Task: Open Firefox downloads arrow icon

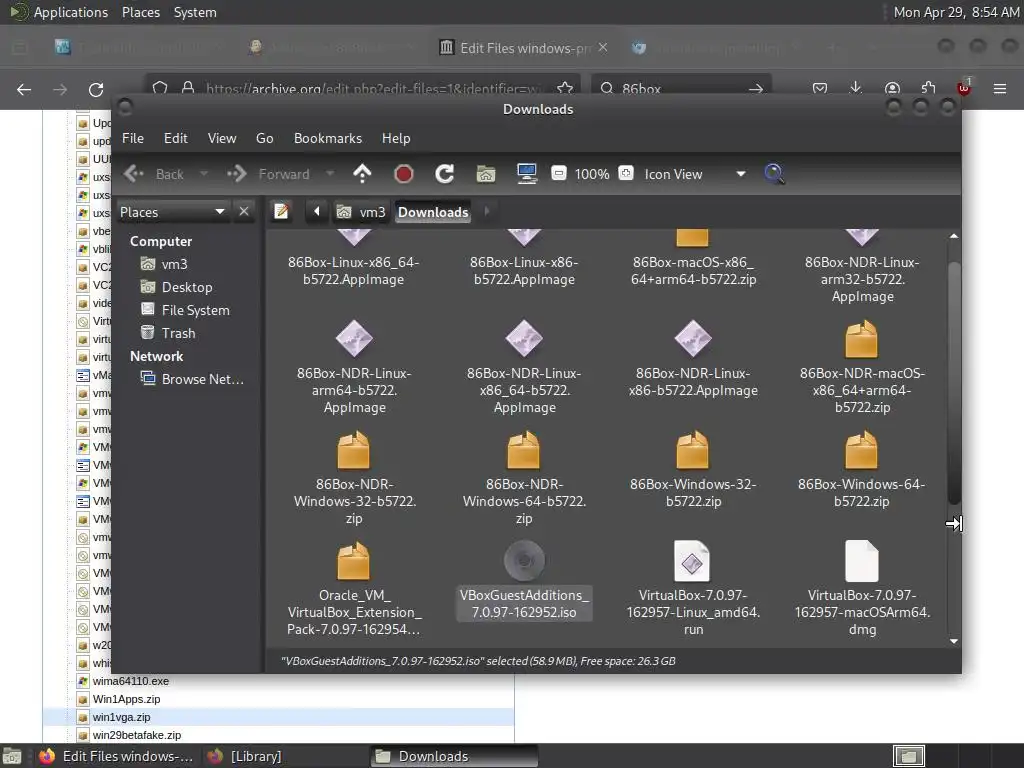Action: pyautogui.click(x=856, y=88)
